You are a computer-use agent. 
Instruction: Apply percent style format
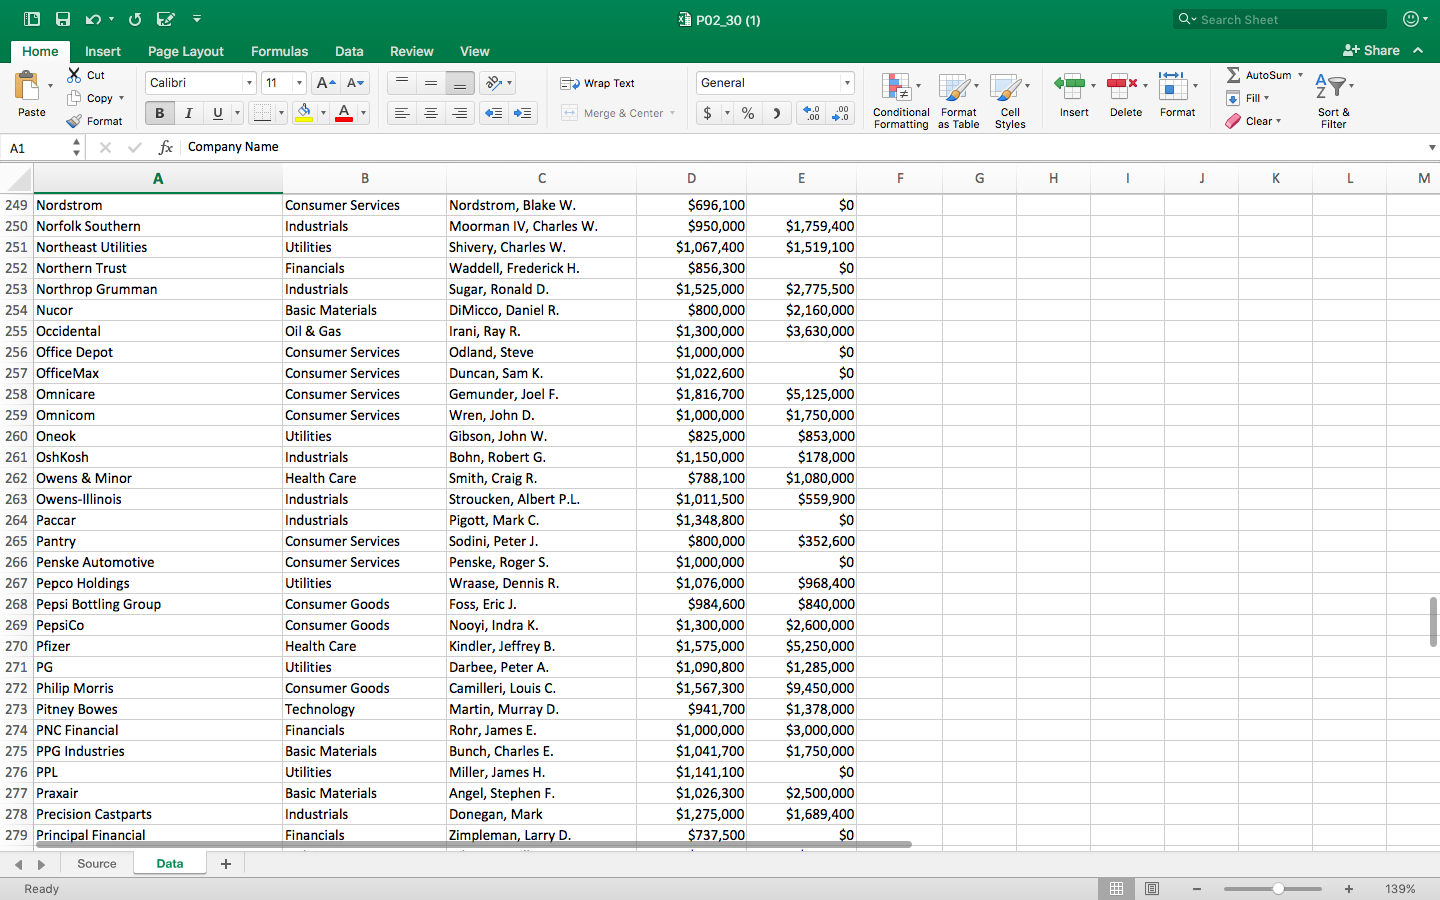tap(748, 113)
